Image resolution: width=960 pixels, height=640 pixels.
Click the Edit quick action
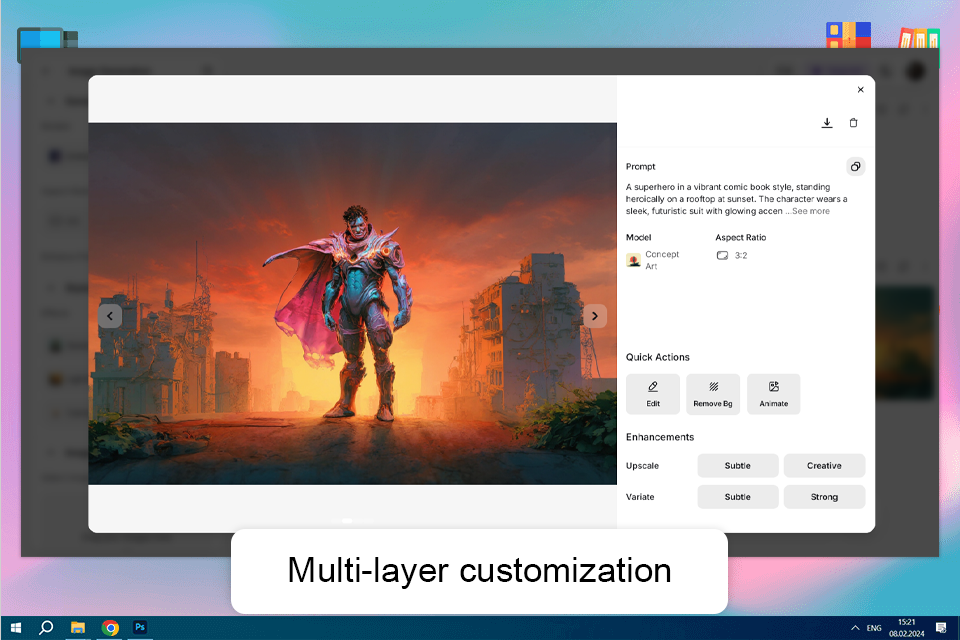pos(653,394)
